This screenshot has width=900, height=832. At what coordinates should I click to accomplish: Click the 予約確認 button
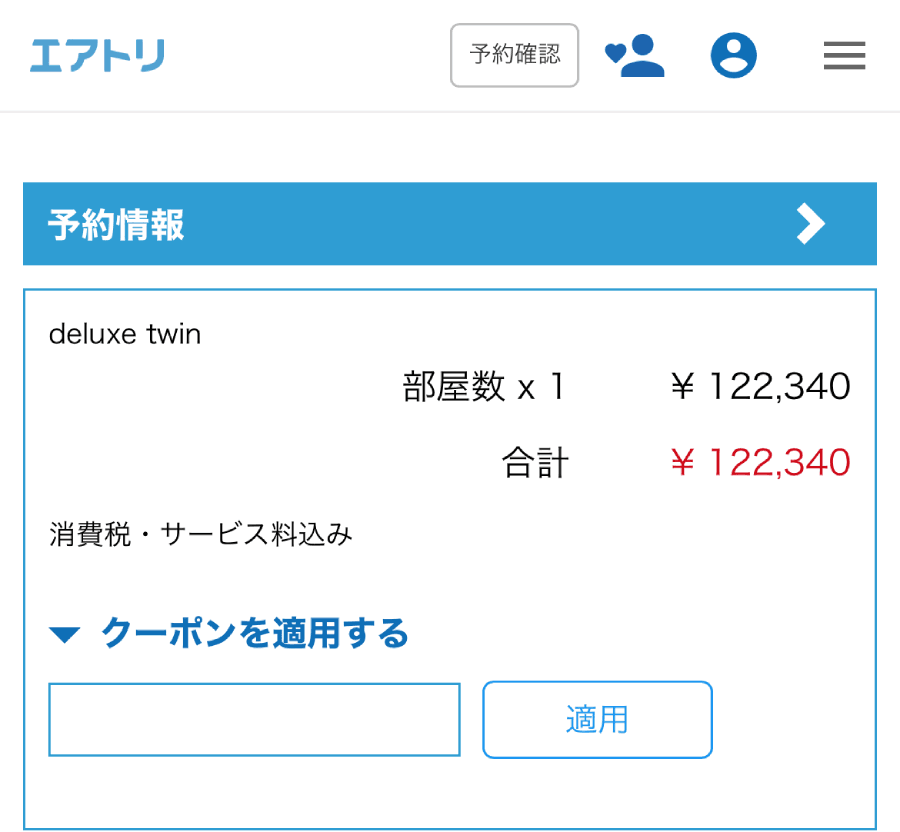pyautogui.click(x=514, y=55)
